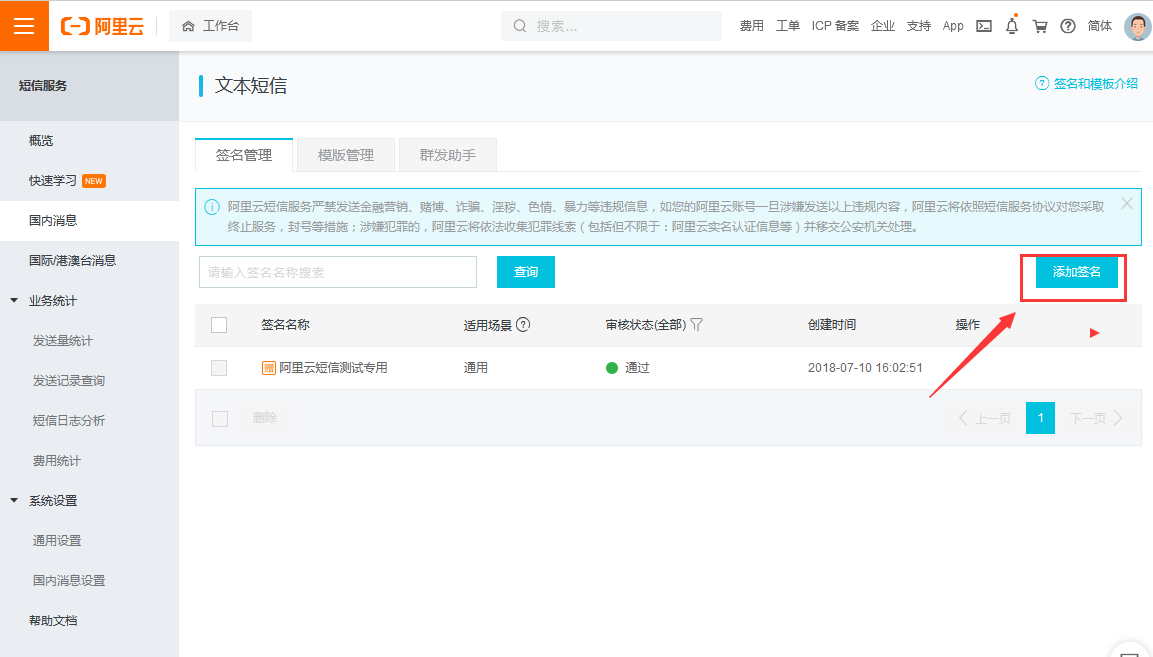Switch to the 群发助手 tab

447,155
